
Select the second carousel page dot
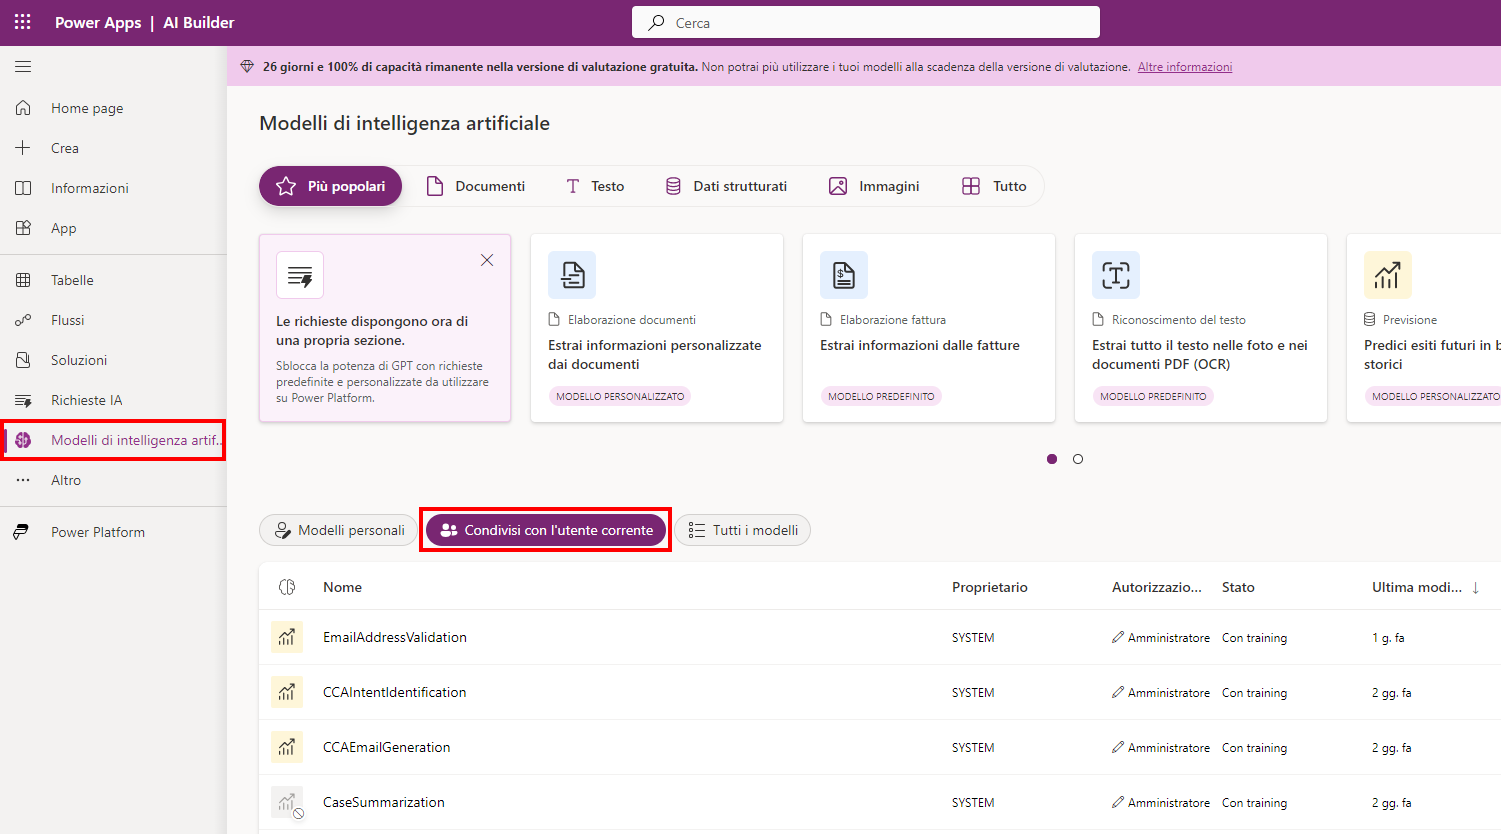[1078, 459]
